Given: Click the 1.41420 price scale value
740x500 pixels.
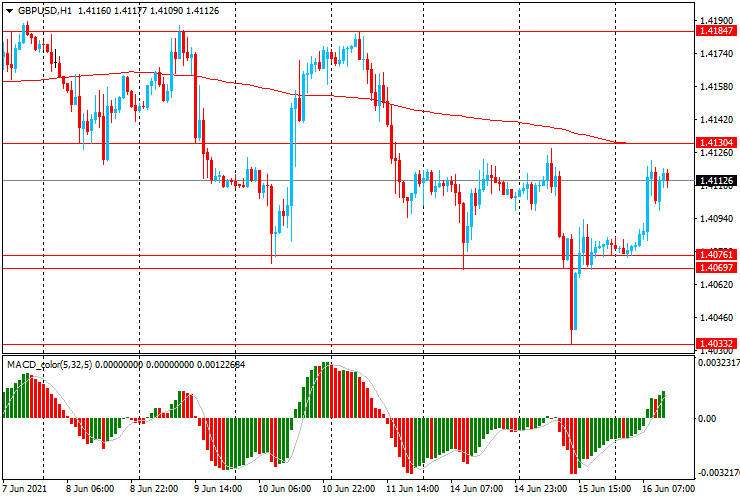Looking at the screenshot, I should pos(717,120).
